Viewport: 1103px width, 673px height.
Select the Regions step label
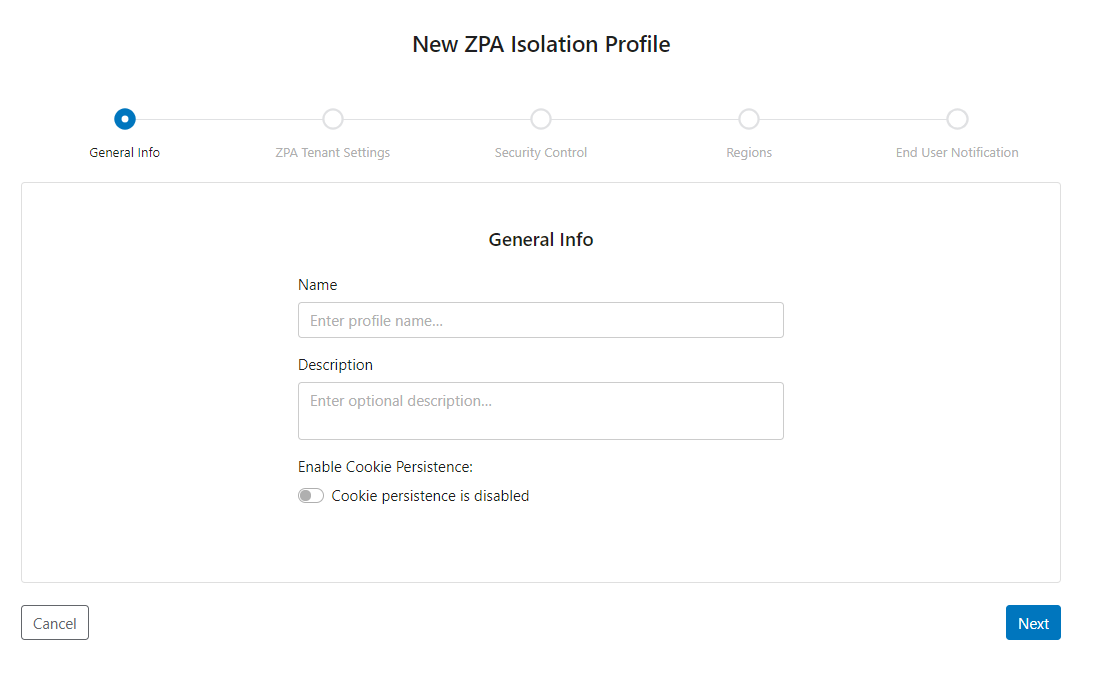[x=748, y=152]
